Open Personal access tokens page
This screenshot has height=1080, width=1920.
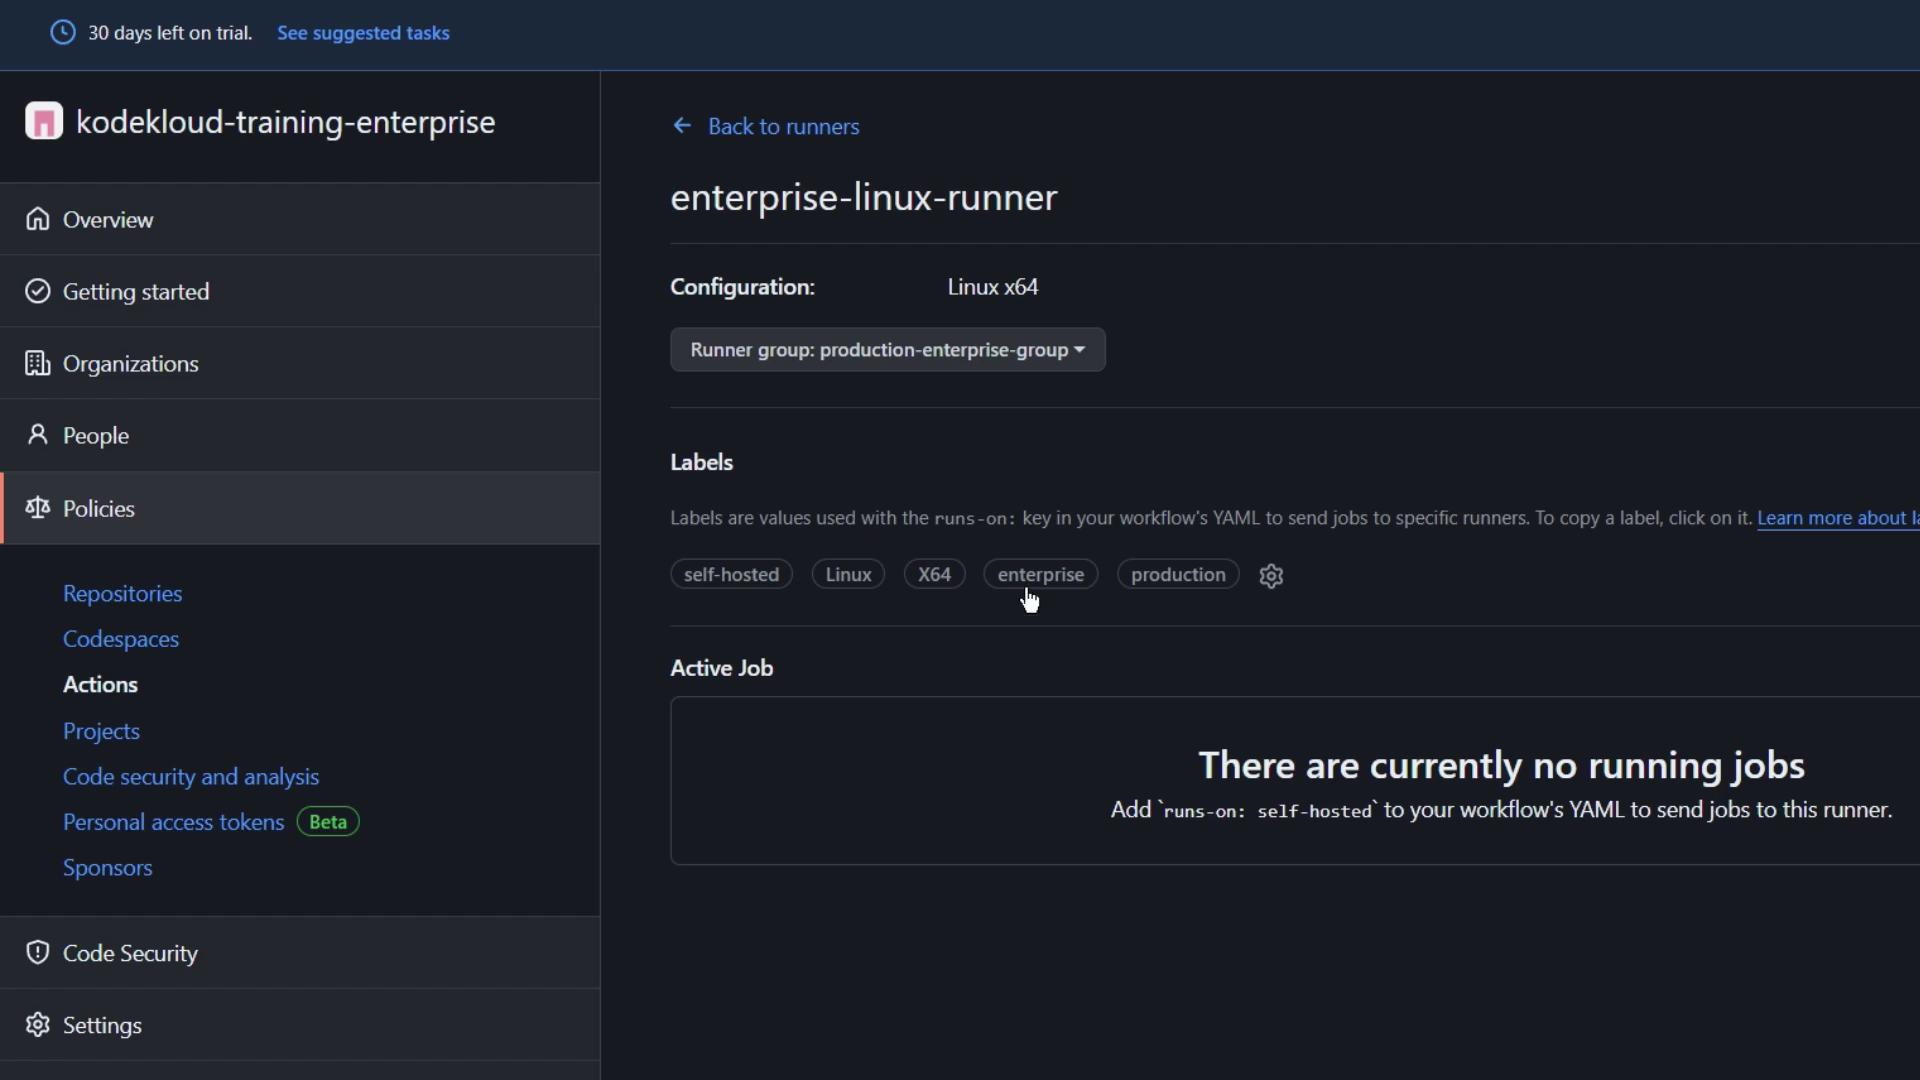(173, 822)
